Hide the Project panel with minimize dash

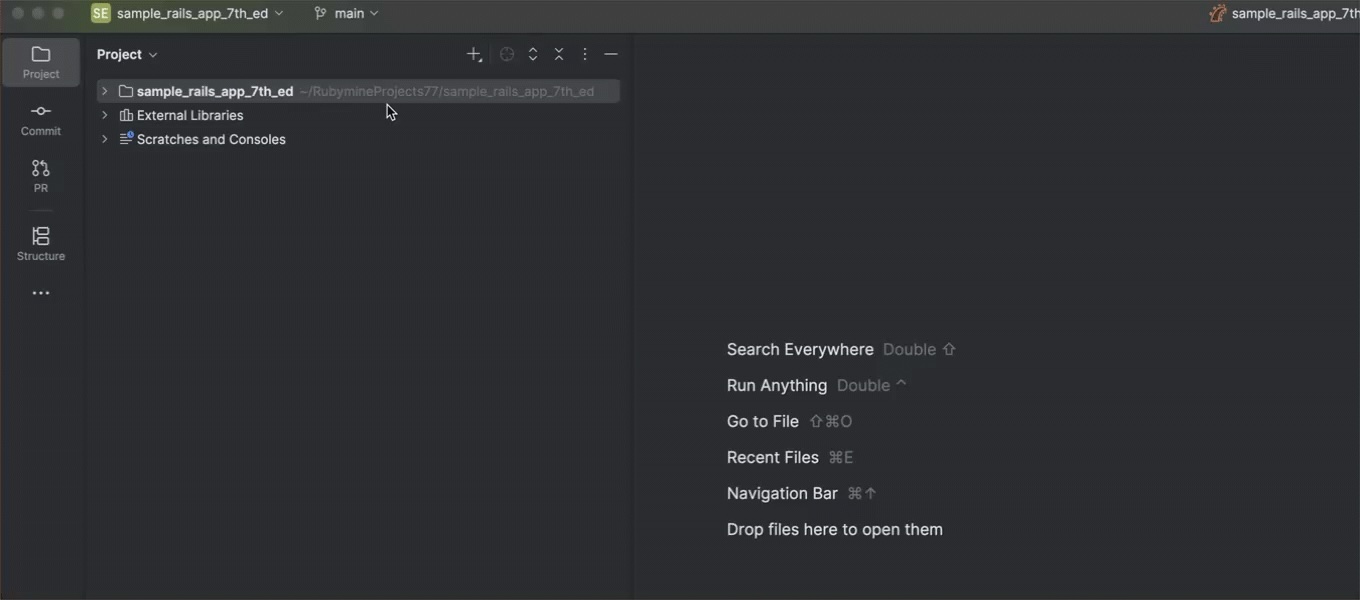tap(611, 55)
